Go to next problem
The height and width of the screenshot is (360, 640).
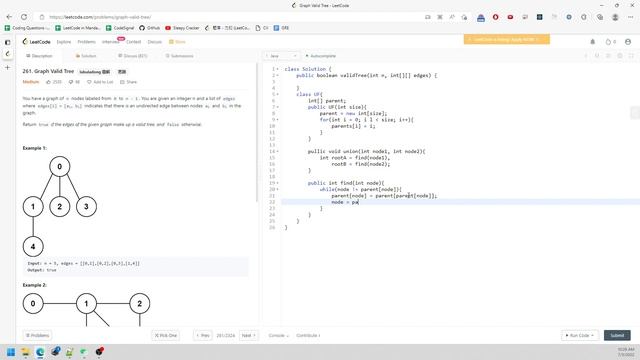249,336
